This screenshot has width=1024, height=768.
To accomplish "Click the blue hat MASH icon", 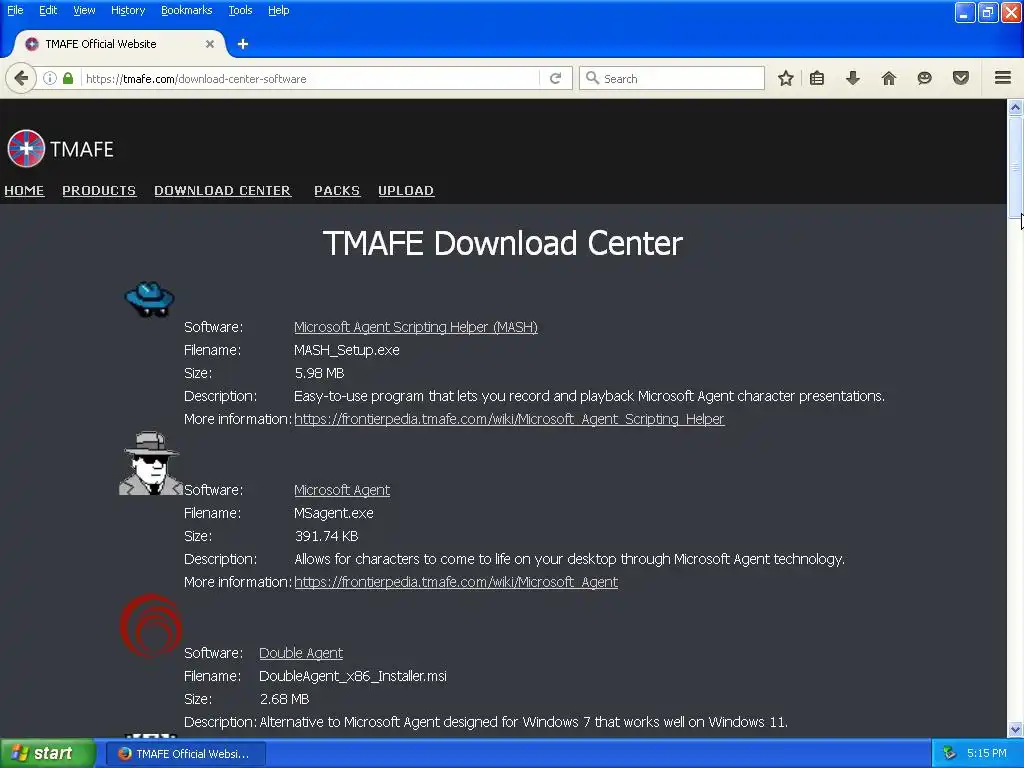I will pos(150,299).
